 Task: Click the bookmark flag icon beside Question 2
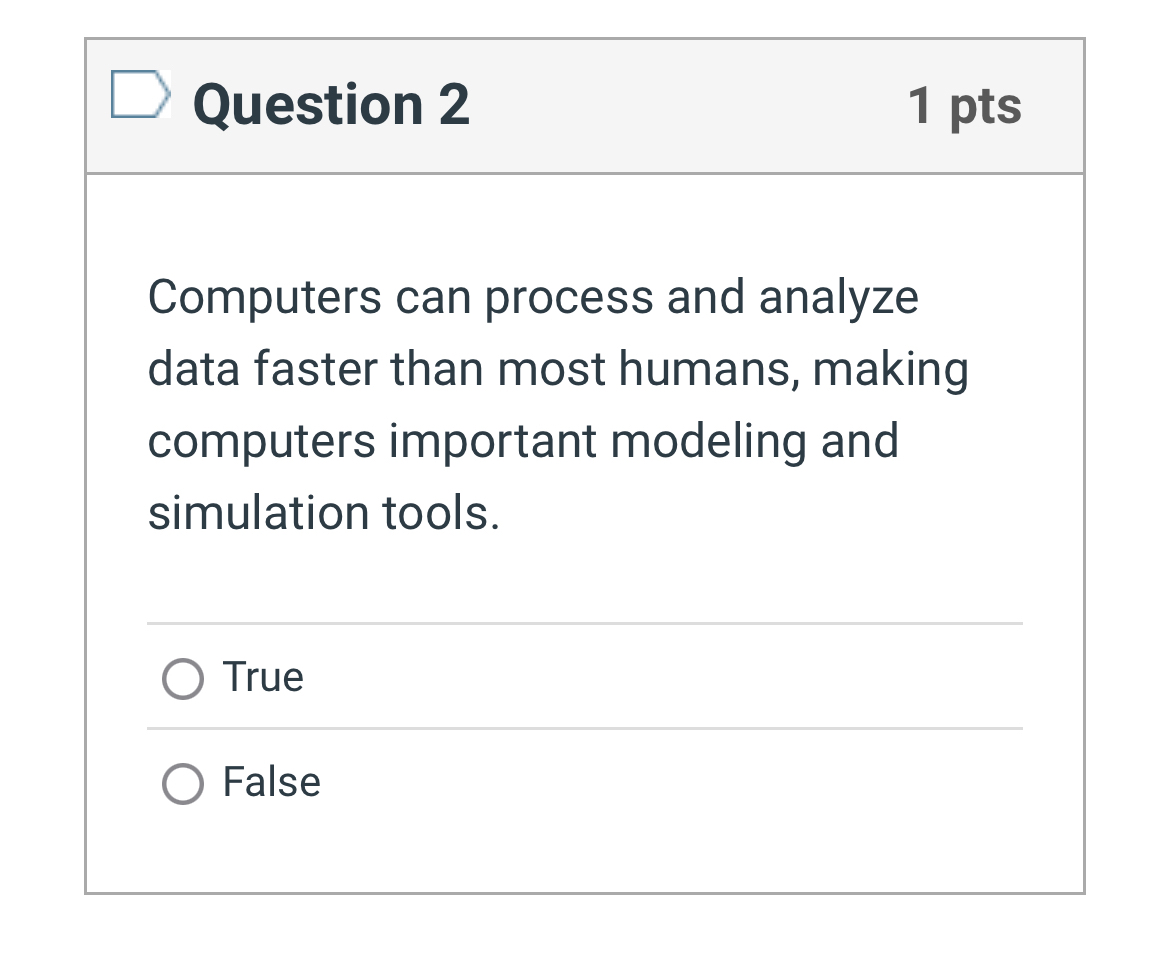coord(138,98)
